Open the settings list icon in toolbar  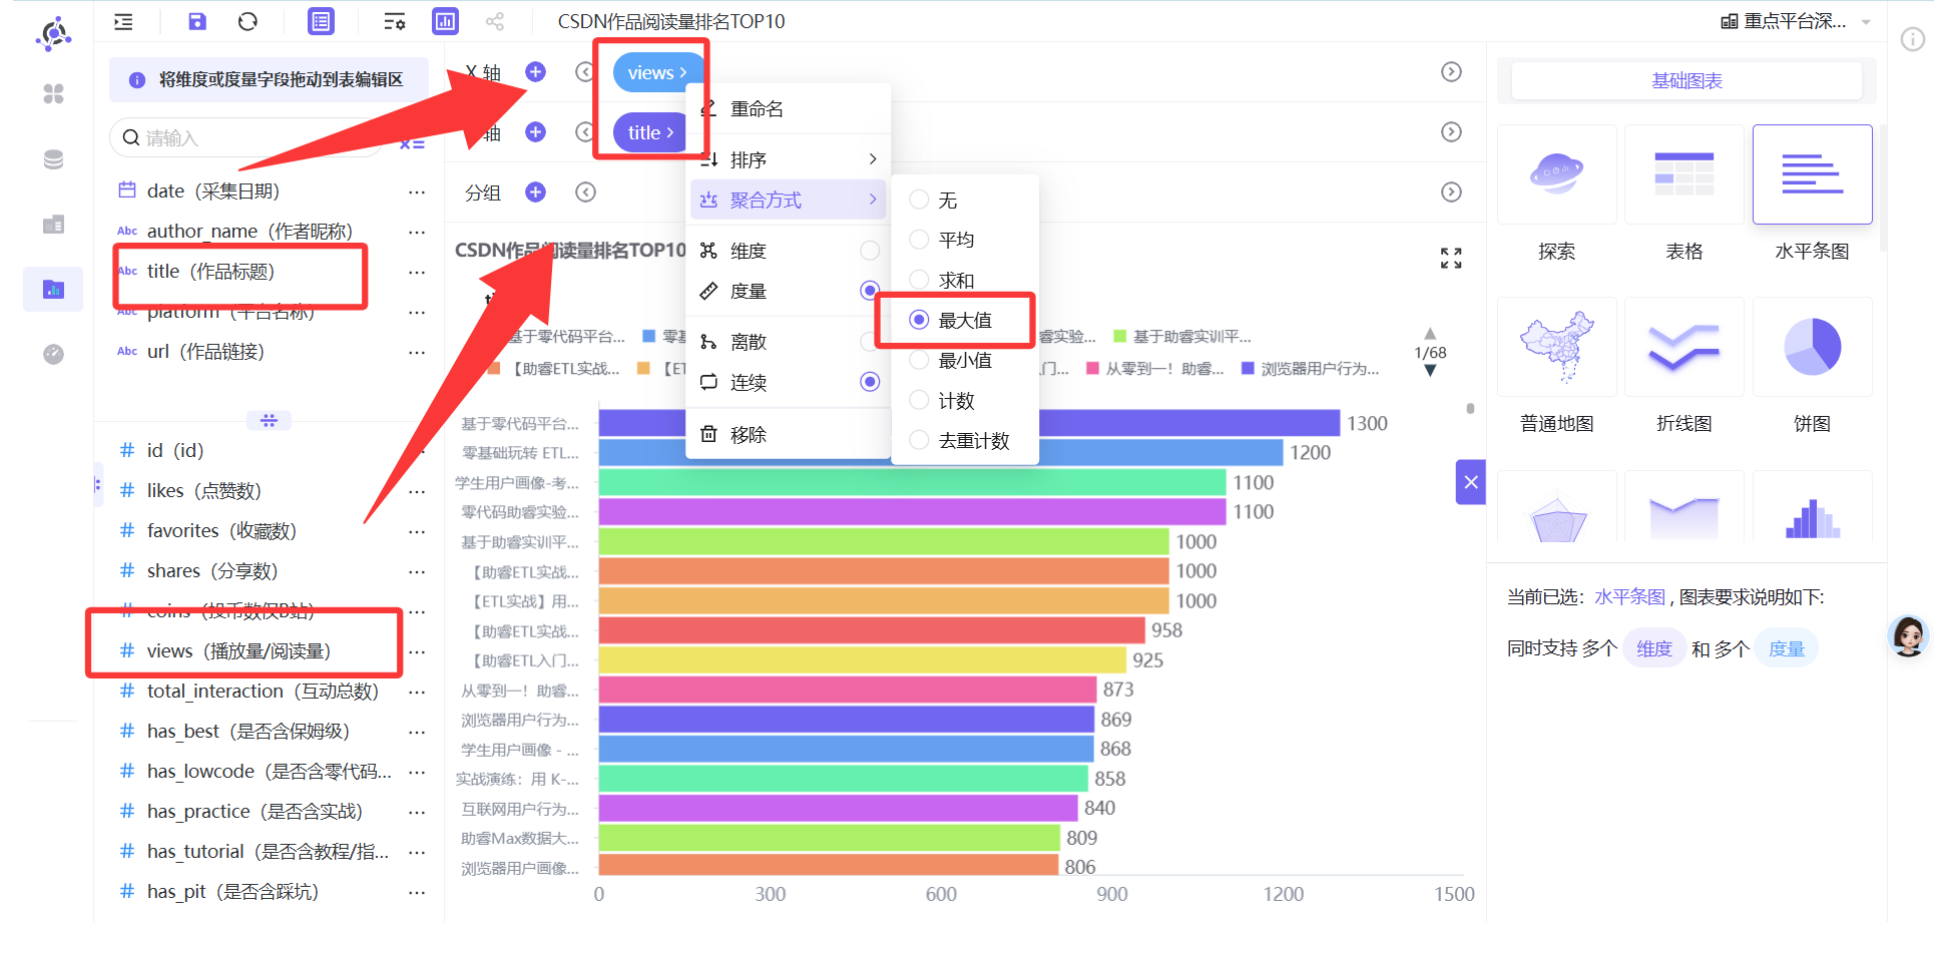[x=394, y=21]
